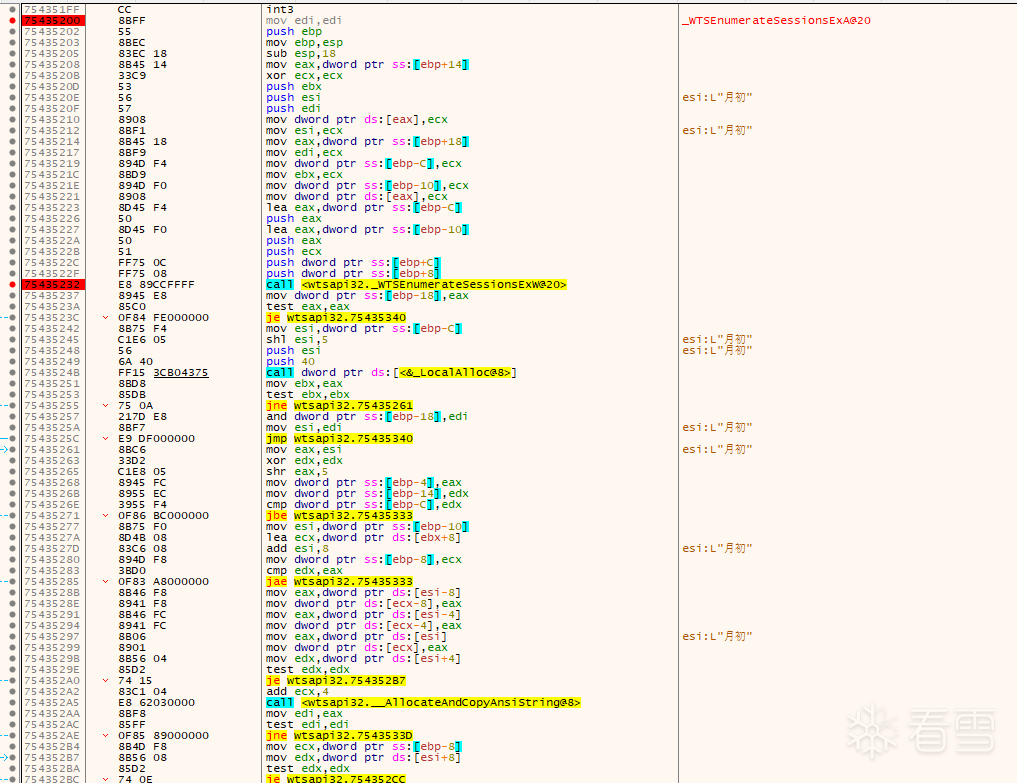Click esi comment on row 75435297

717,636
